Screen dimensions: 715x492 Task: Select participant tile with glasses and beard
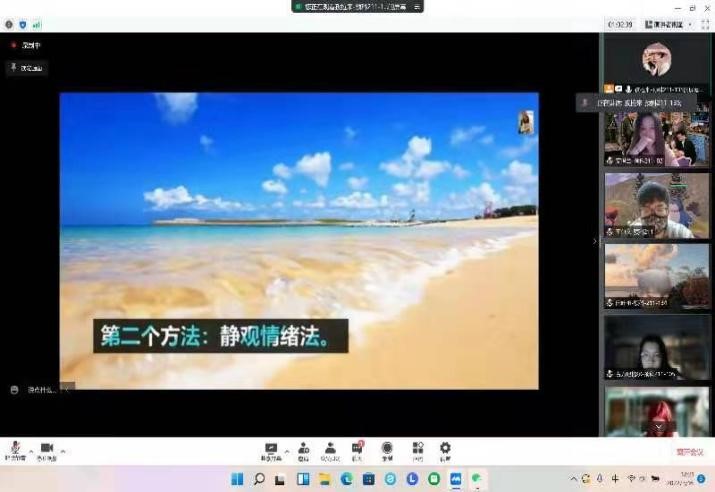(x=657, y=205)
